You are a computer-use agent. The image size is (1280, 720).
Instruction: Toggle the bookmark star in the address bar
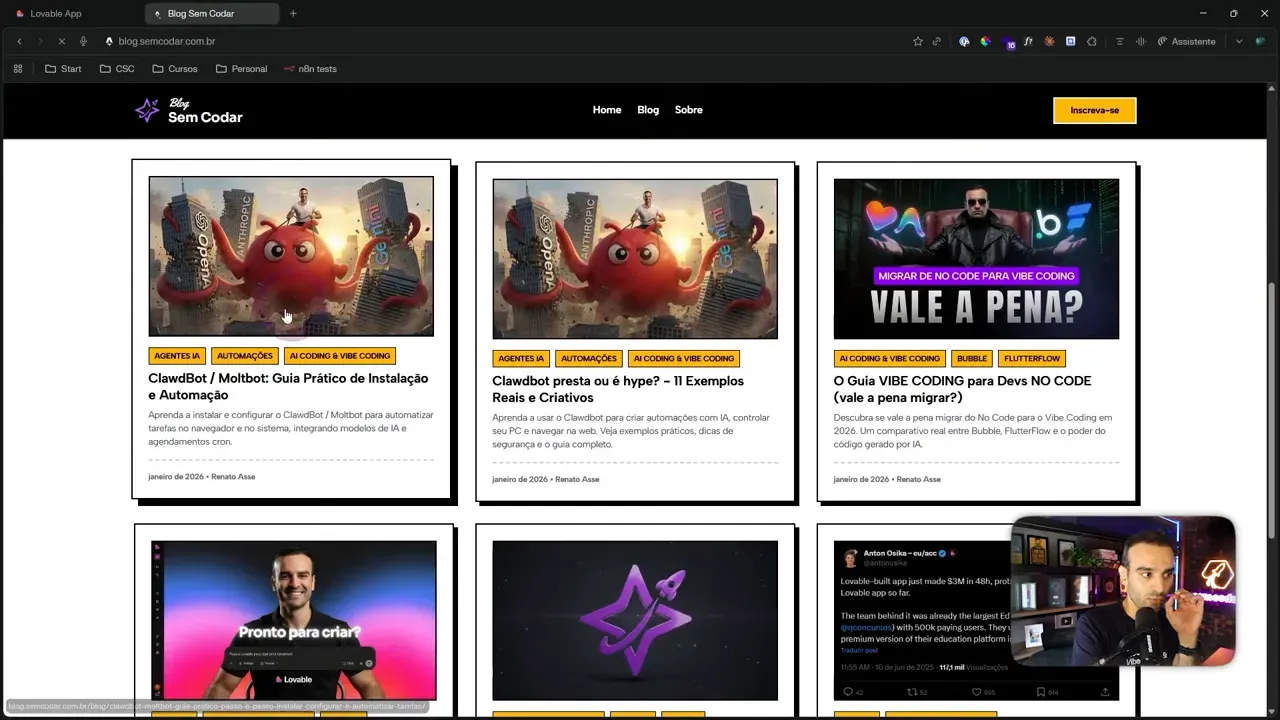click(917, 41)
